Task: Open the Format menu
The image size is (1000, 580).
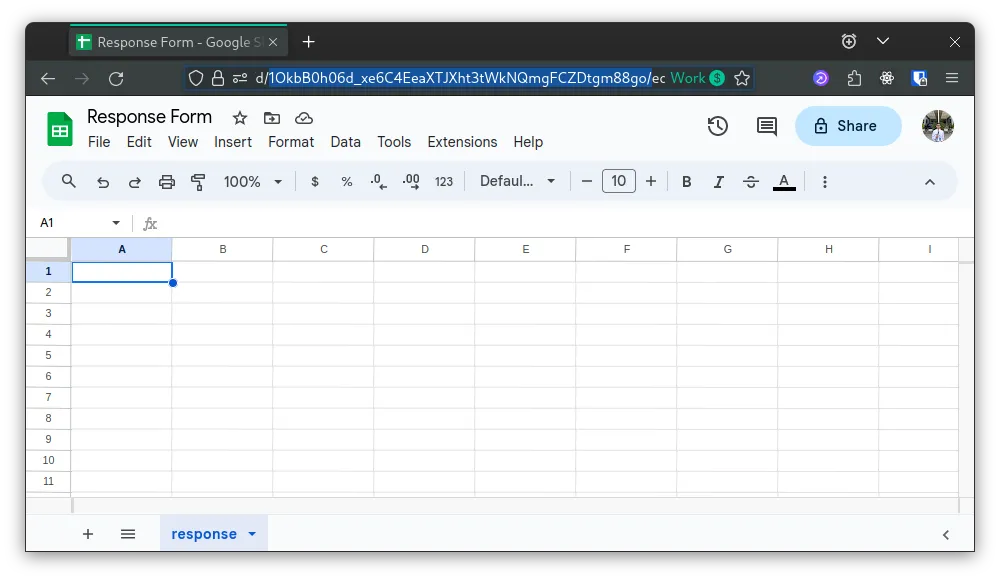Action: point(291,142)
